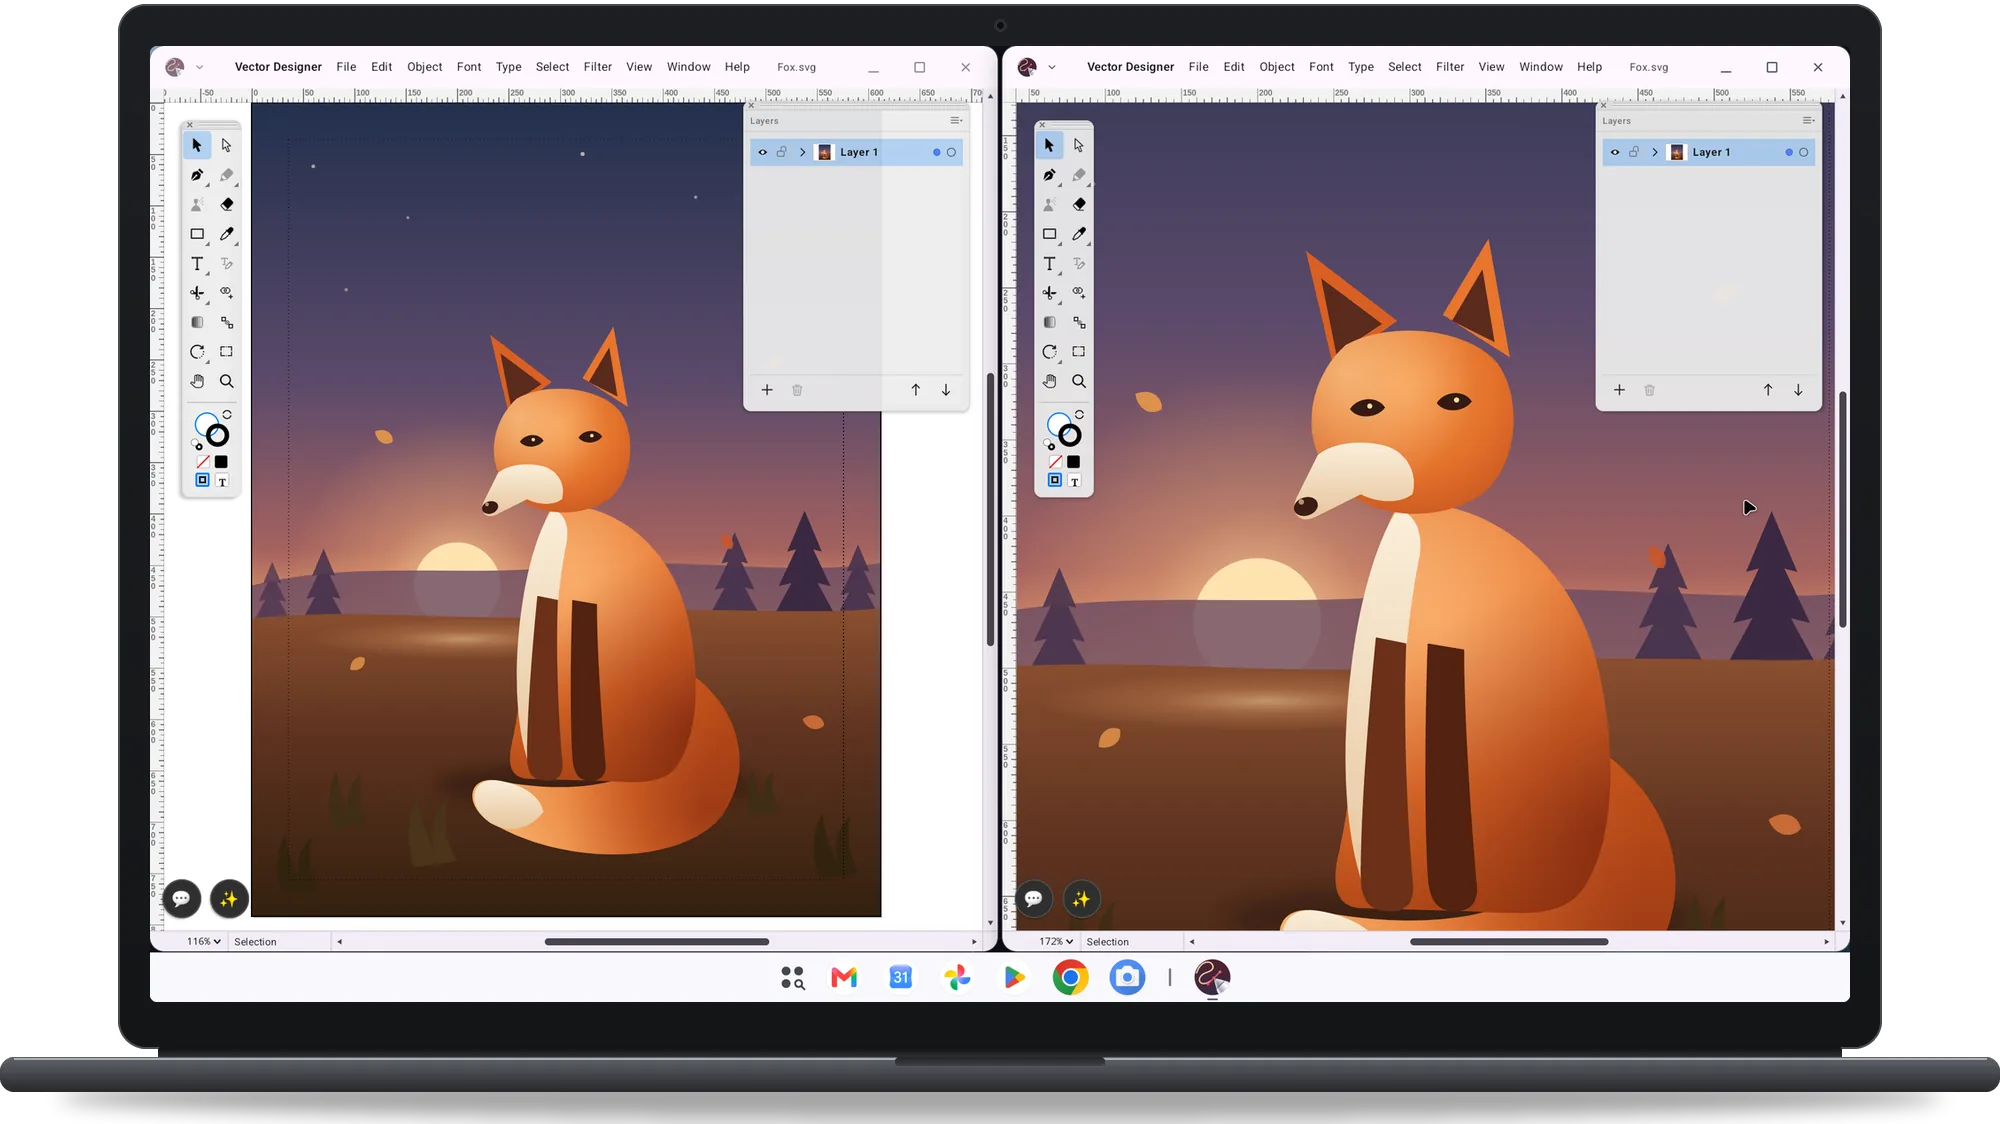Select the Artboard tool in right window
Screen dimensions: 2000x1124
[1079, 352]
